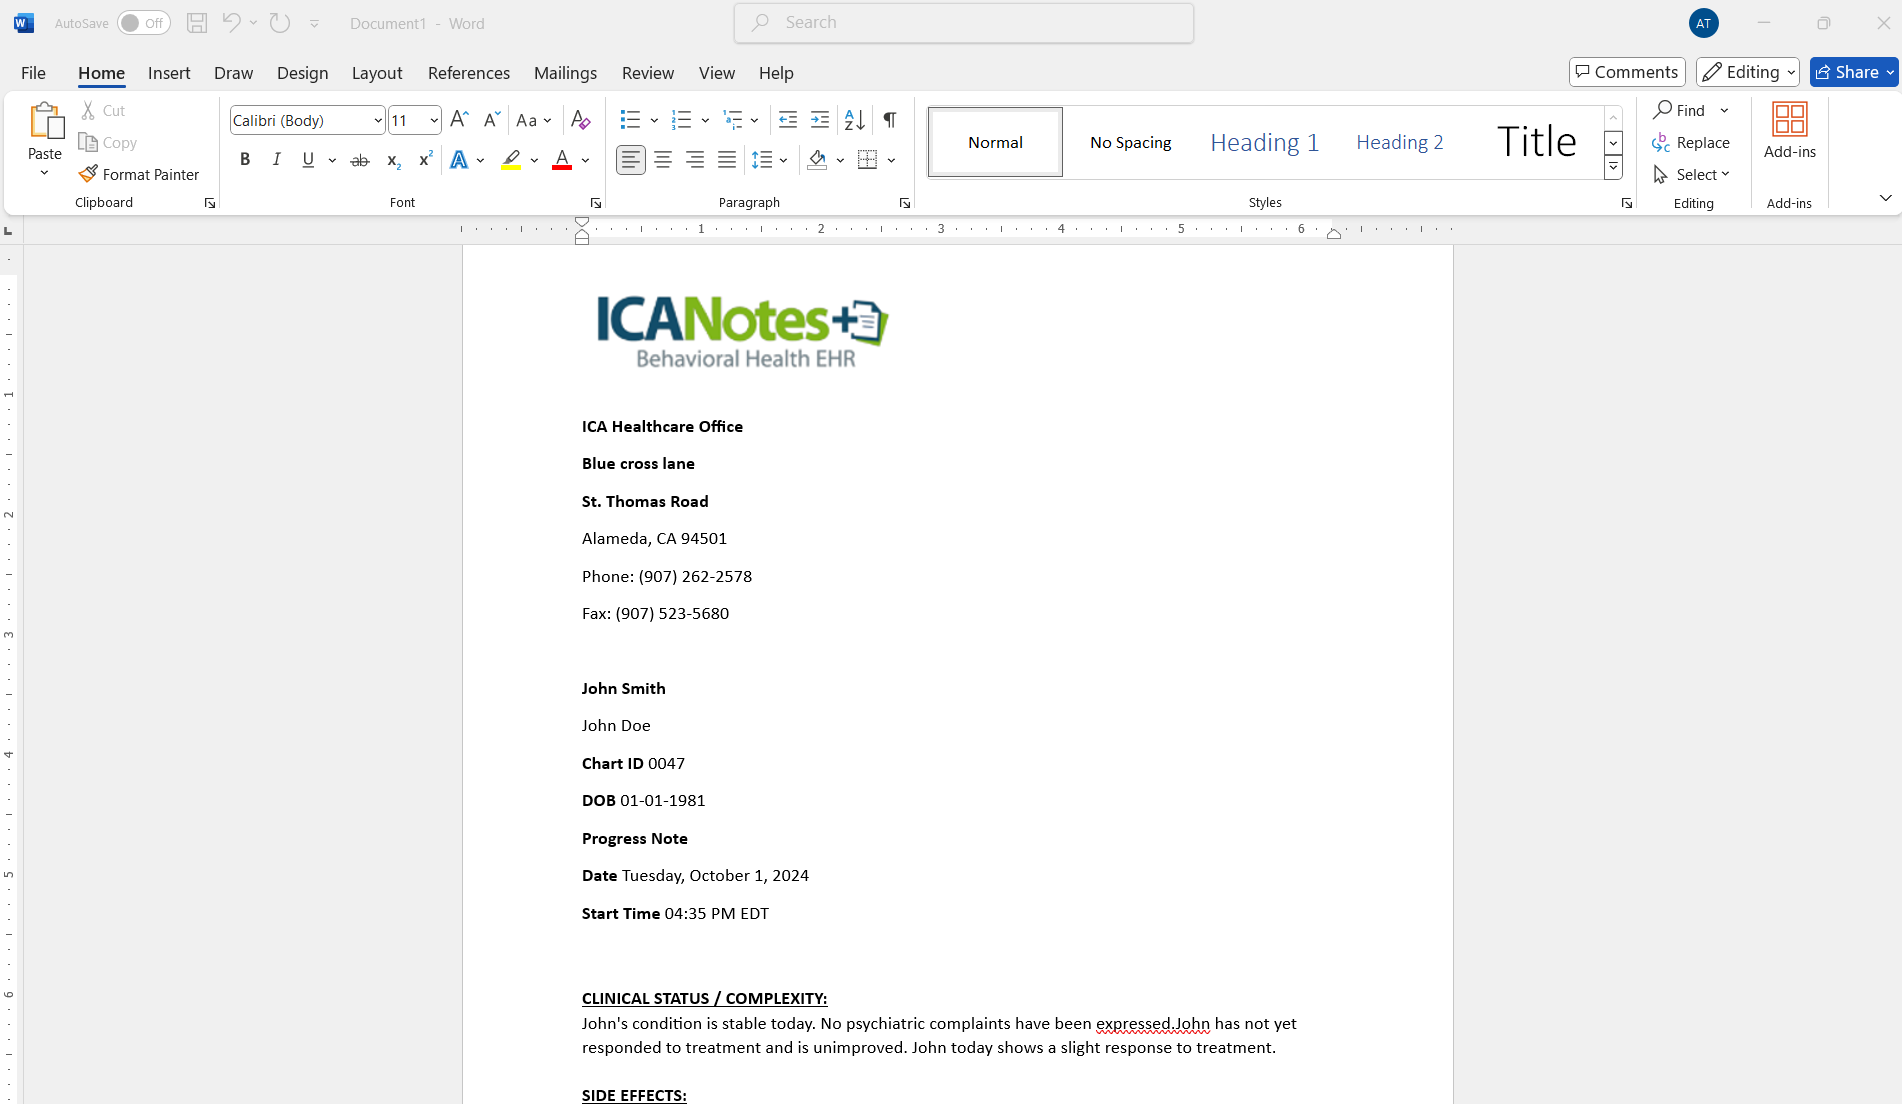1902x1104 pixels.
Task: Click Replace in Editing group
Action: tap(1691, 142)
